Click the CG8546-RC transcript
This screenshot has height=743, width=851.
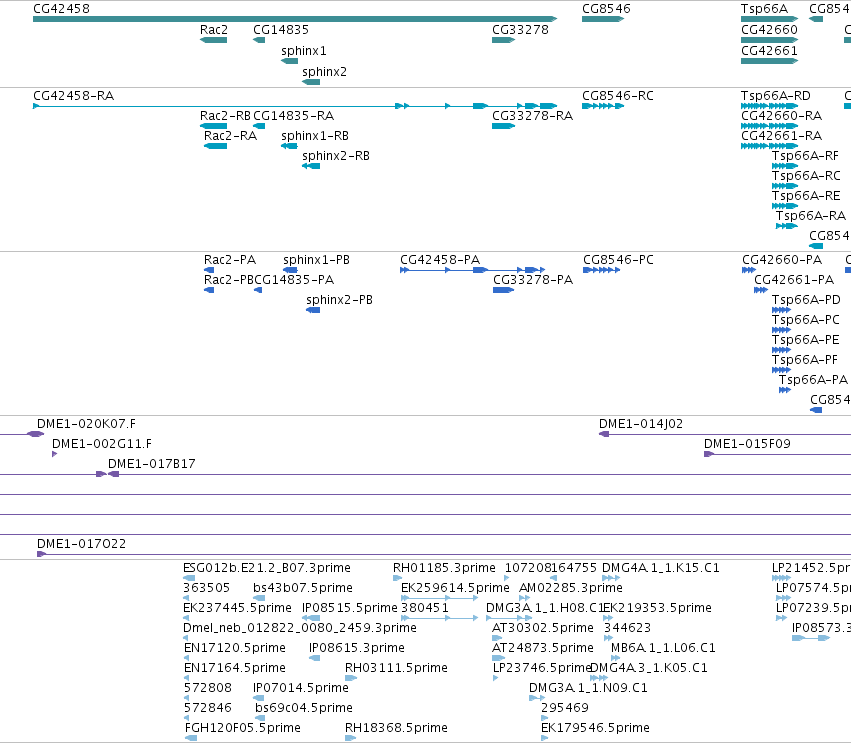point(603,106)
